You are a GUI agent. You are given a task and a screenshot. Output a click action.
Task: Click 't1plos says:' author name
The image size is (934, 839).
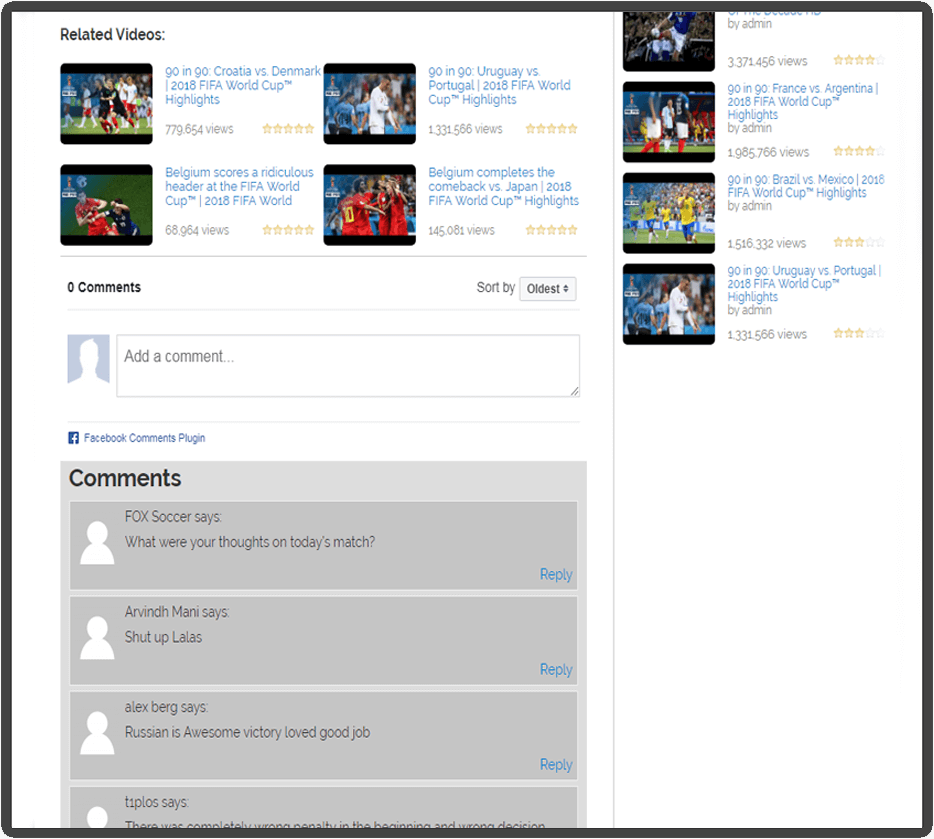pos(157,803)
